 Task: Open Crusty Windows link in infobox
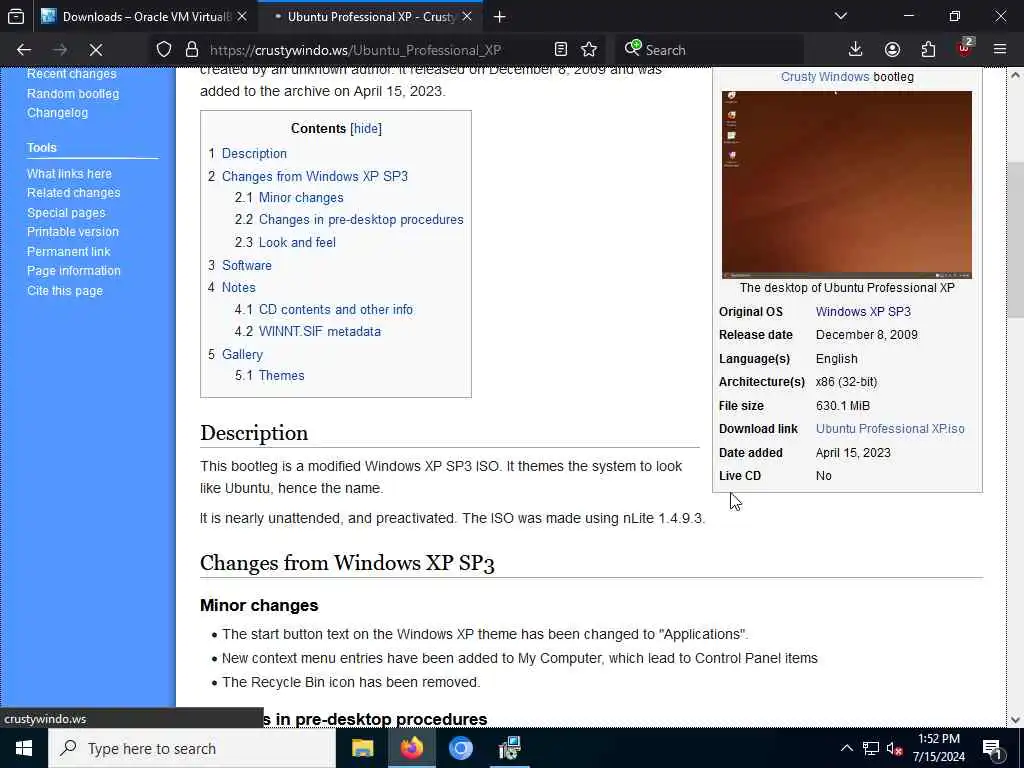click(825, 76)
